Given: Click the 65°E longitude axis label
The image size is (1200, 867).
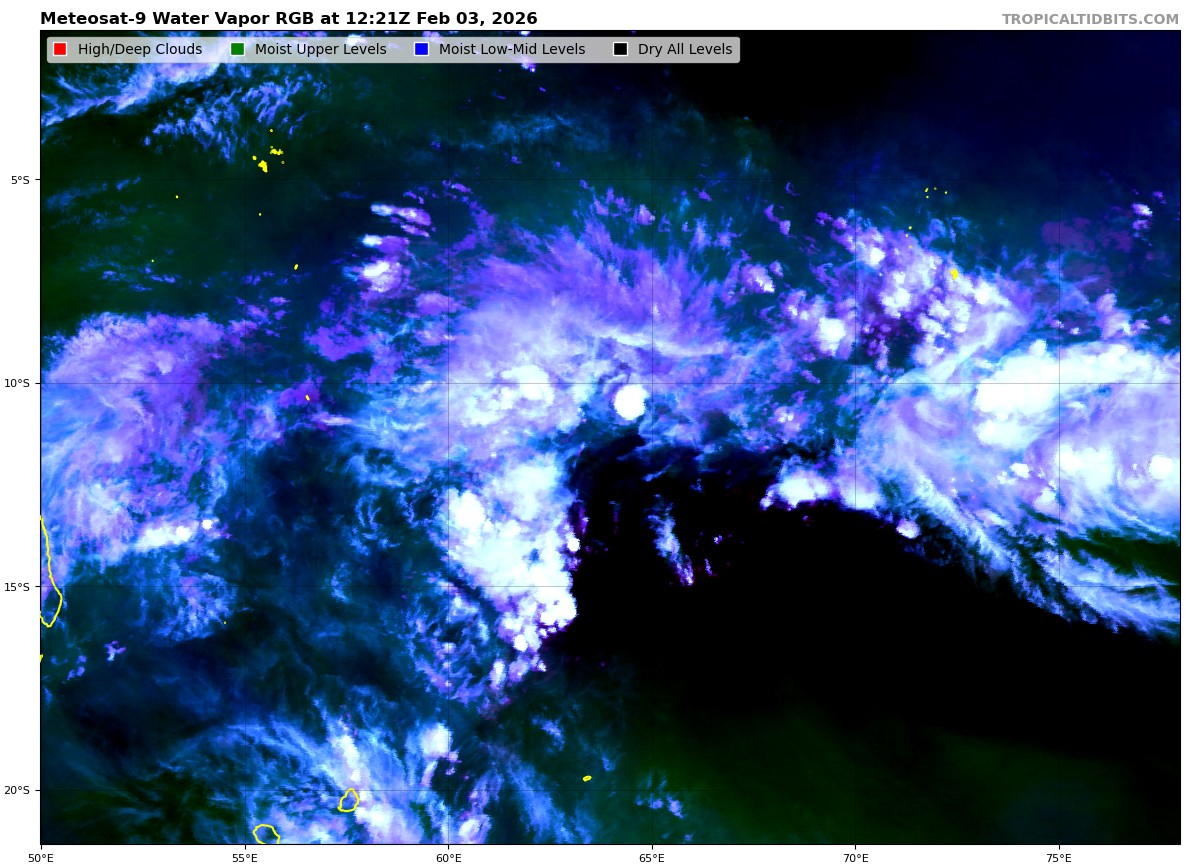Looking at the screenshot, I should pyautogui.click(x=652, y=858).
